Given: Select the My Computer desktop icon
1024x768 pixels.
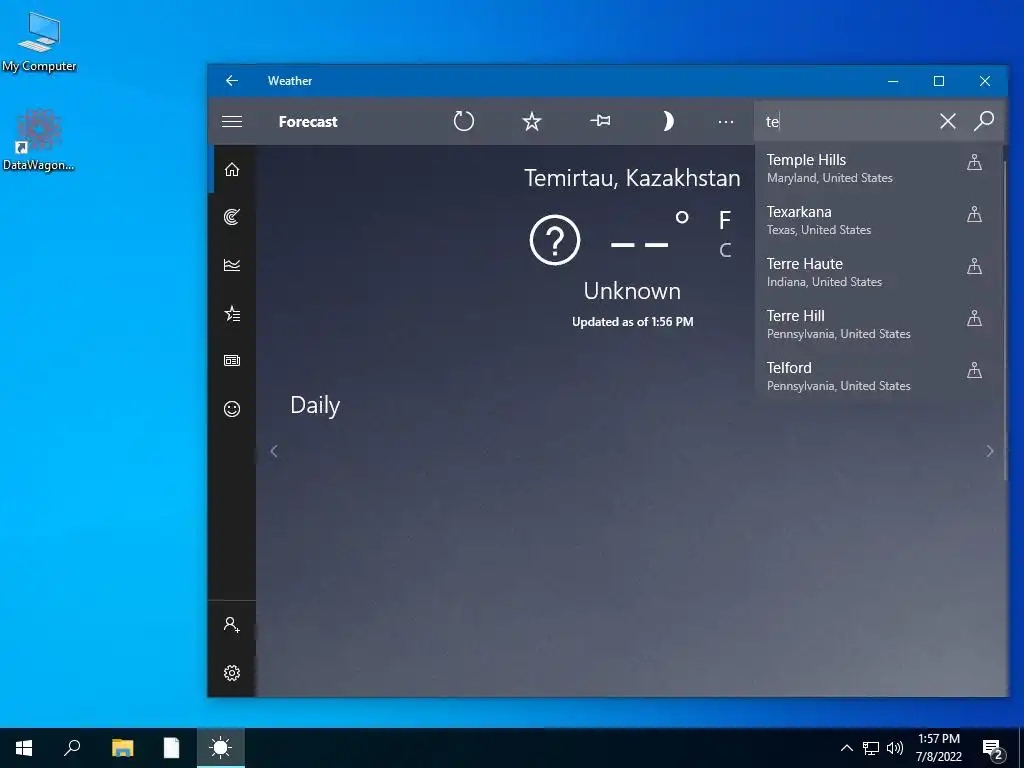Looking at the screenshot, I should (x=39, y=40).
